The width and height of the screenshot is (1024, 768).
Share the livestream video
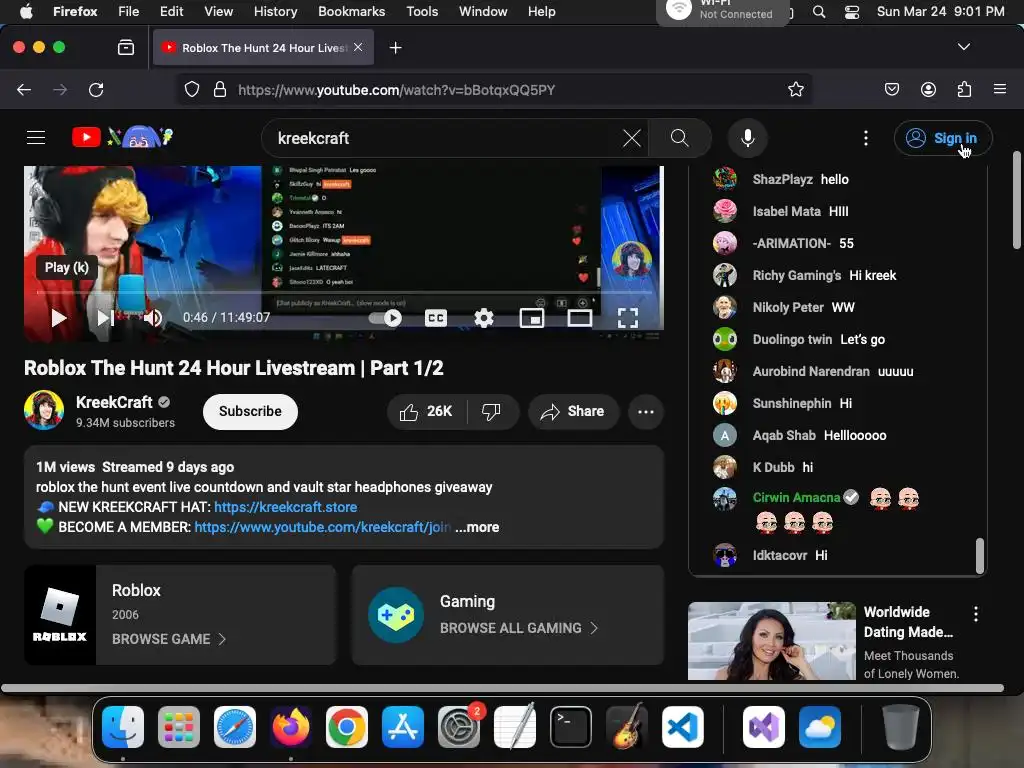point(573,411)
